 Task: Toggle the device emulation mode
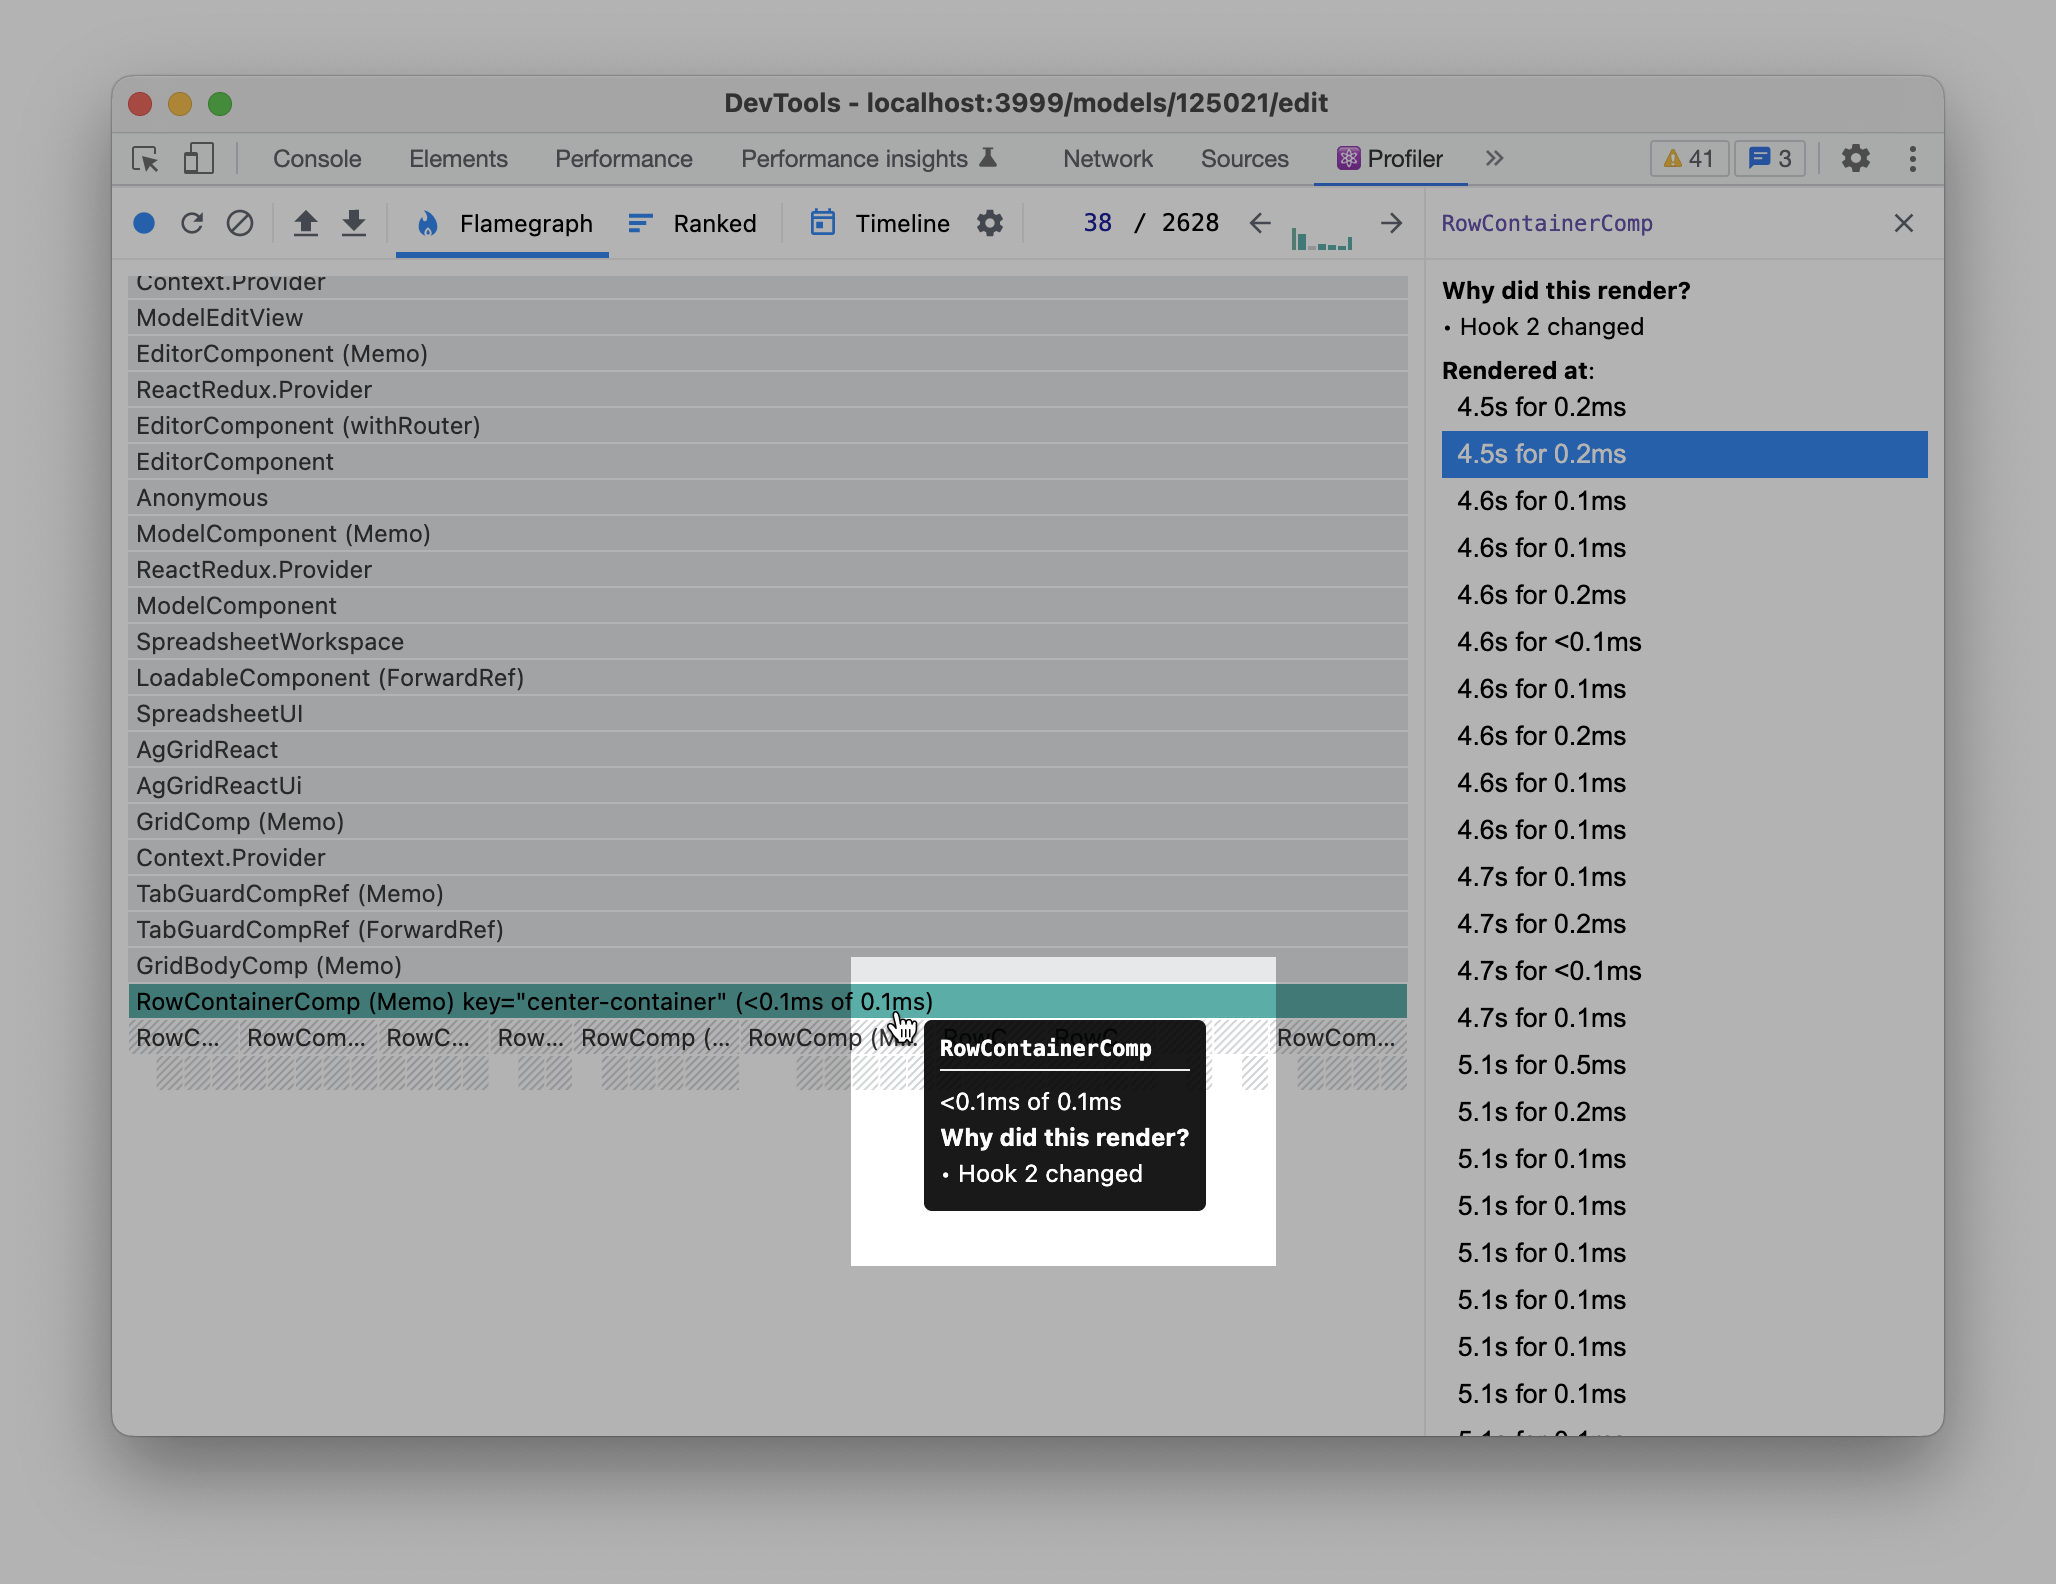pyautogui.click(x=197, y=158)
